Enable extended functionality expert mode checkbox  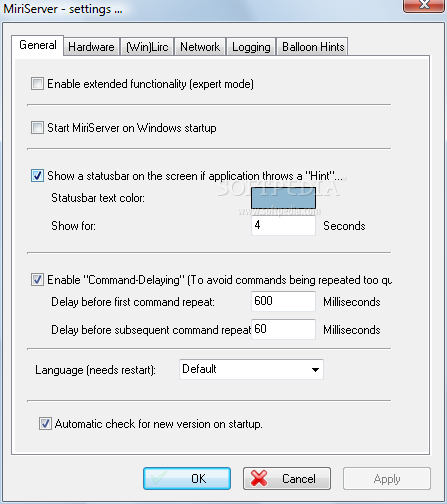point(37,84)
